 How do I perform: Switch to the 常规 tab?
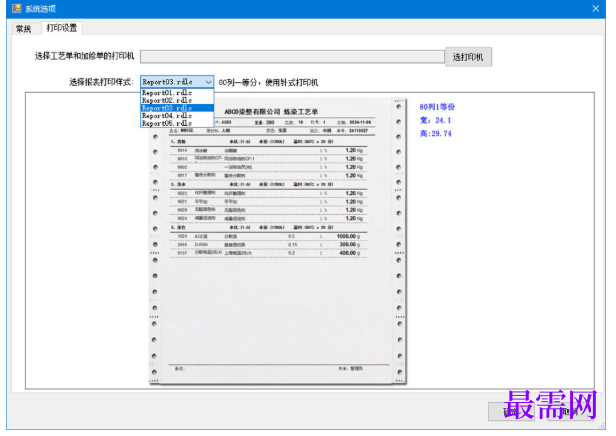point(23,29)
